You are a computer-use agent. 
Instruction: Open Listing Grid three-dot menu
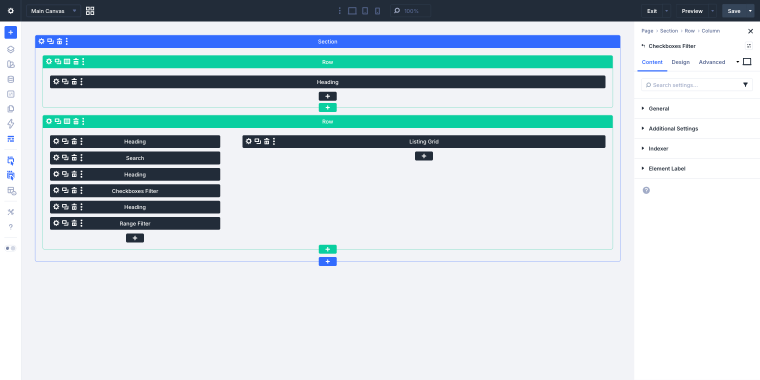(x=274, y=141)
